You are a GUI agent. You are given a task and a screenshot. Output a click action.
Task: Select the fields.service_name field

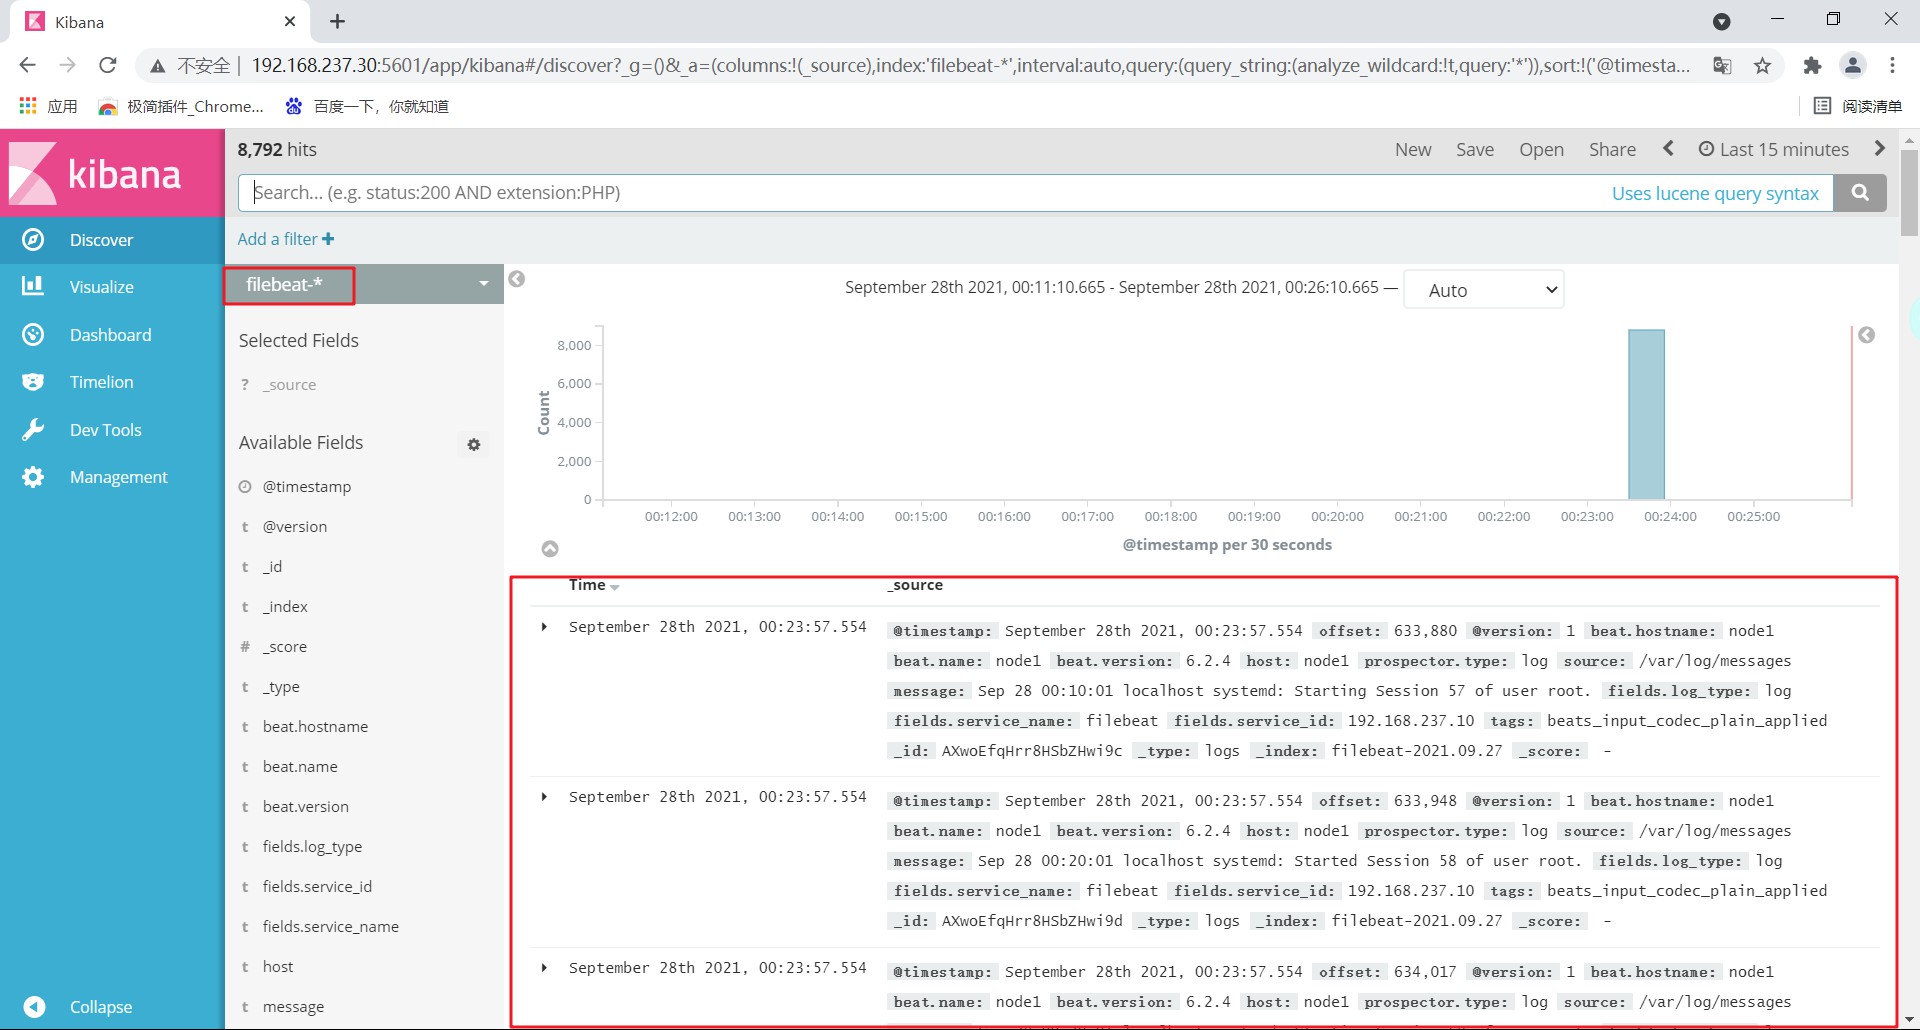pos(330,927)
